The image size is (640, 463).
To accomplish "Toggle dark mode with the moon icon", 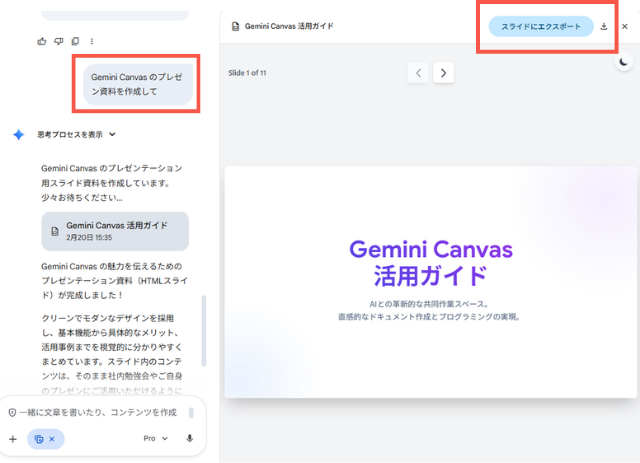I will (624, 62).
